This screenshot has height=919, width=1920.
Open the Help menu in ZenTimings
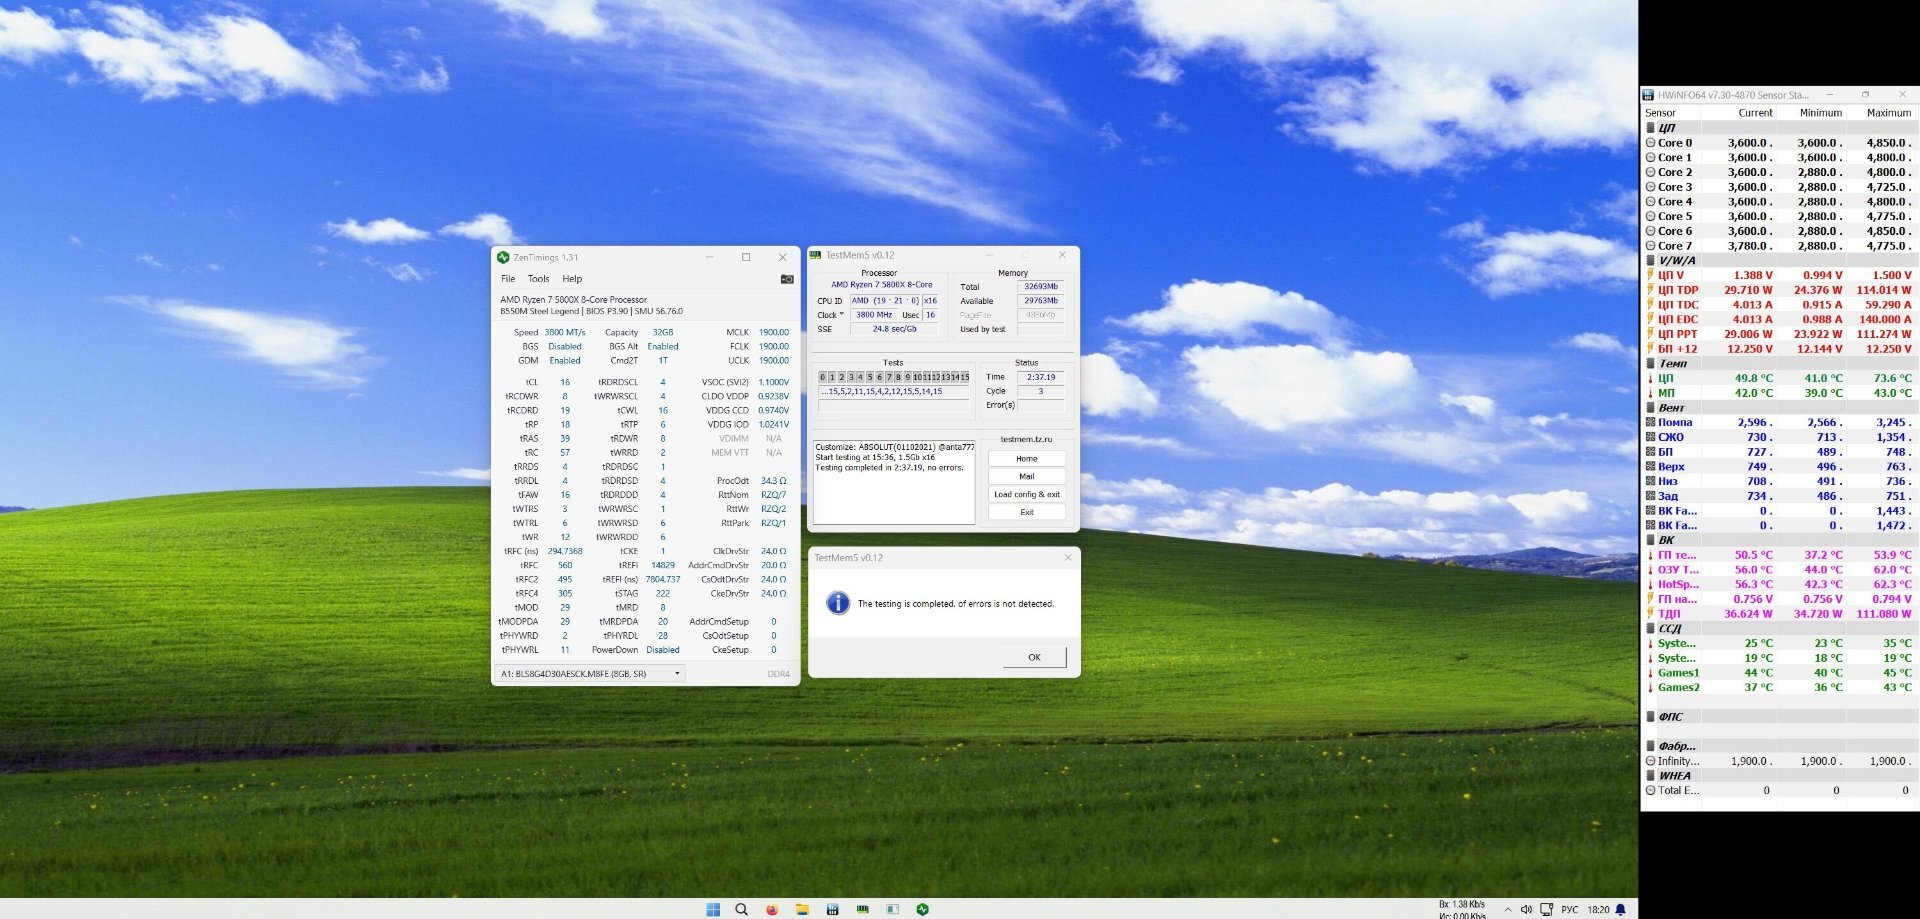tap(572, 279)
